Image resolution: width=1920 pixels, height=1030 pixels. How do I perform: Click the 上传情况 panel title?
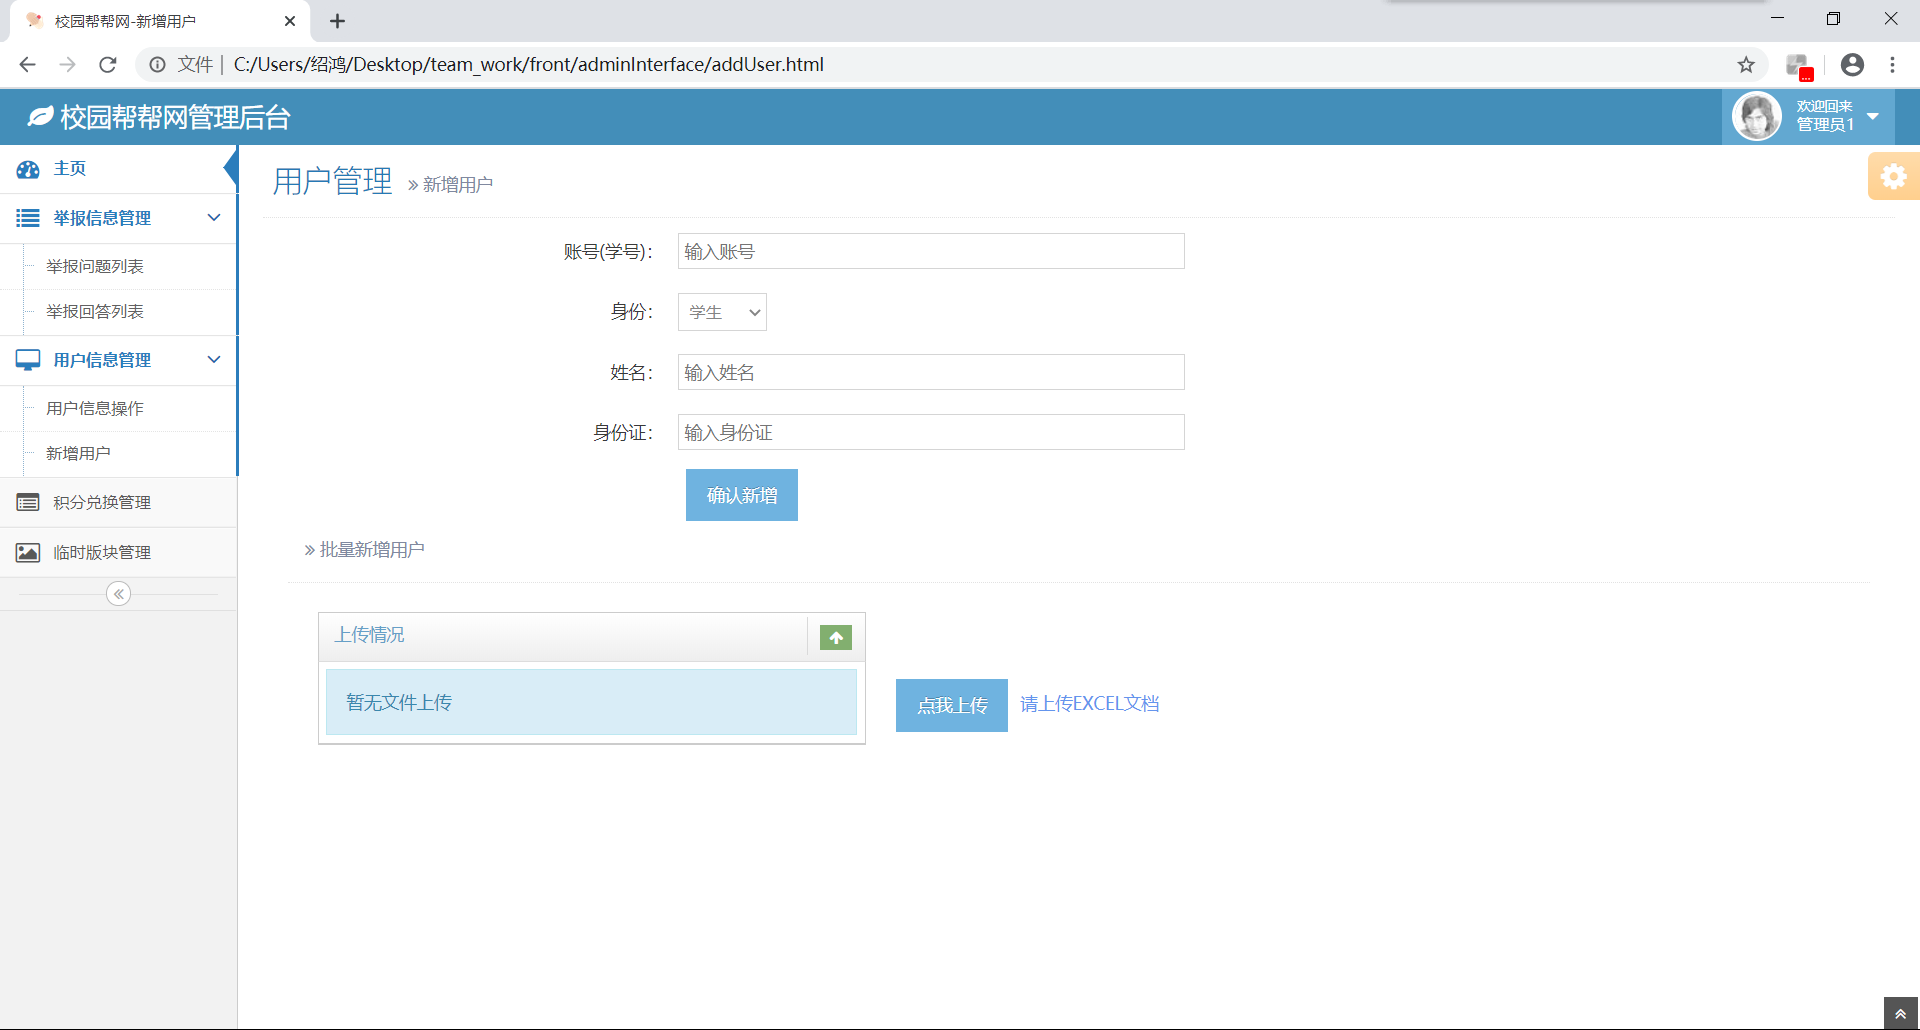point(369,635)
